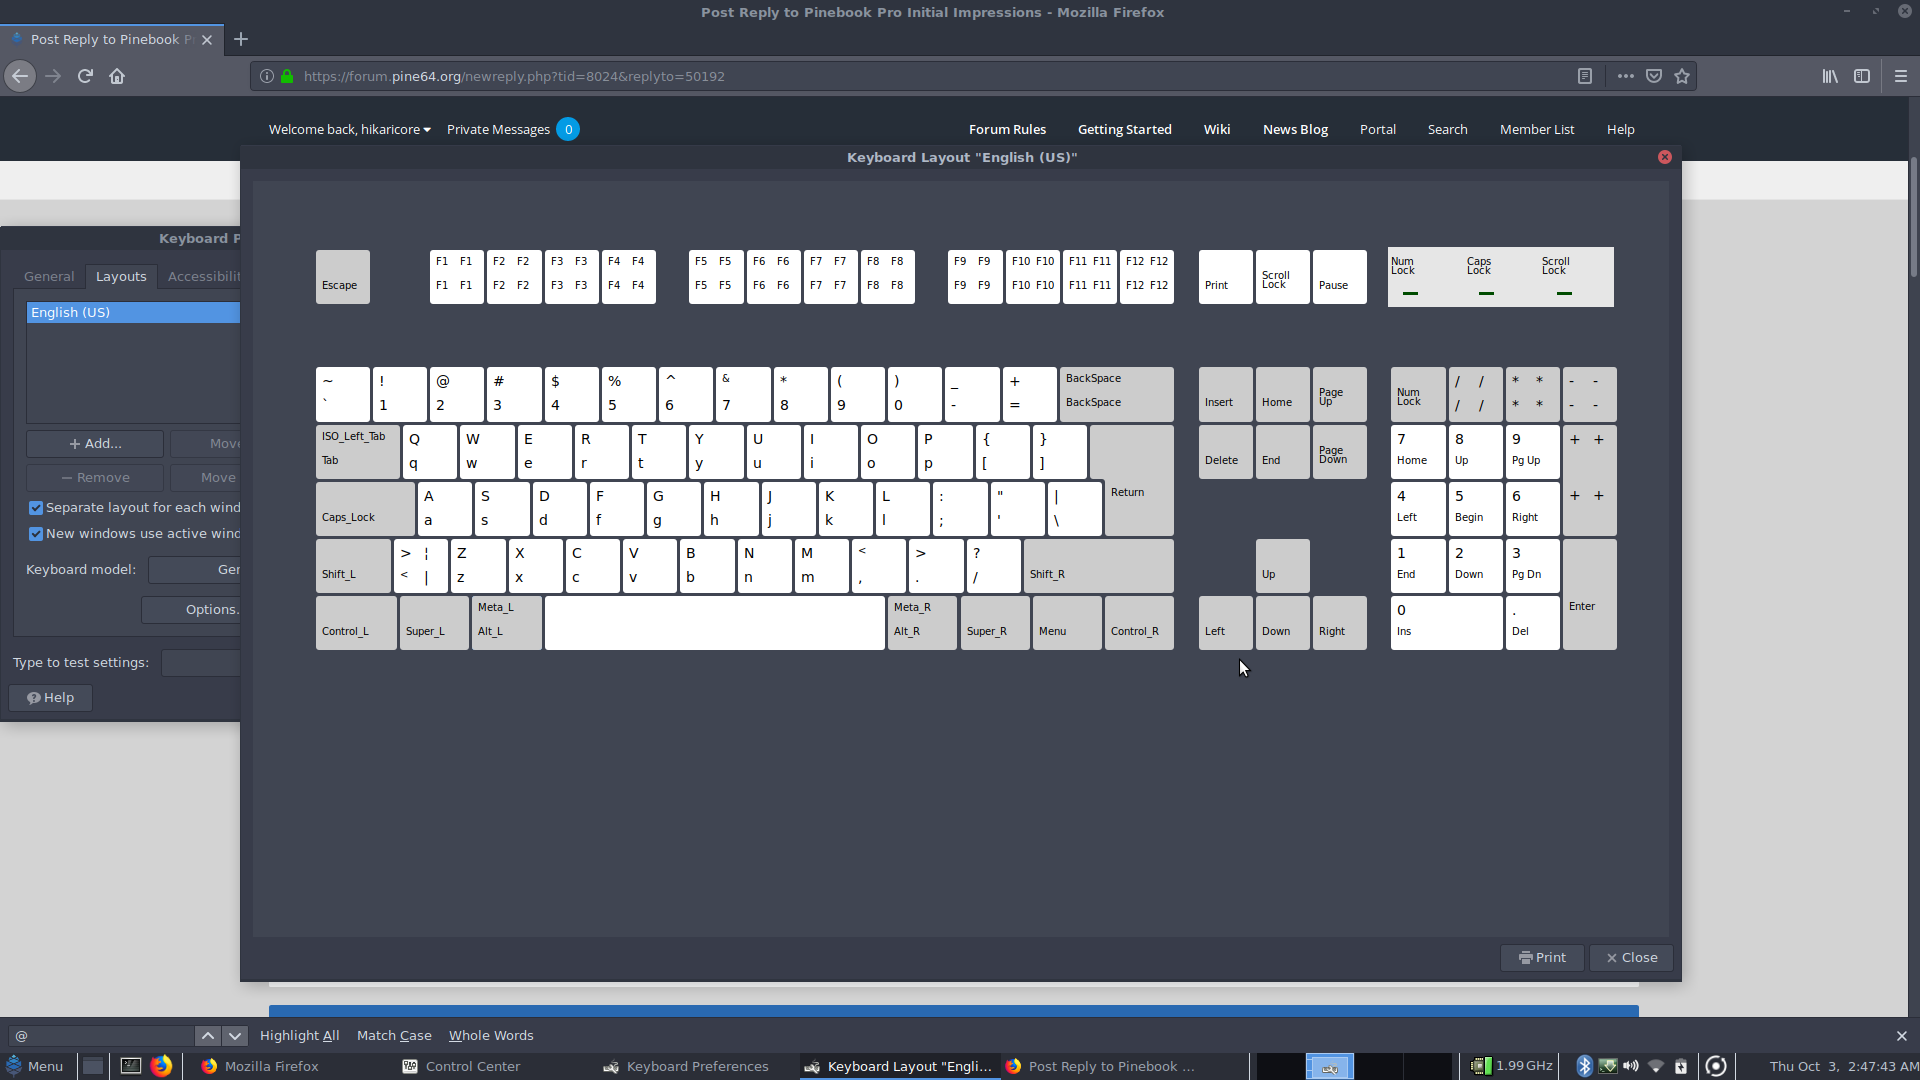Toggle Whole Words in find bar
Screen dimensions: 1920x1080
tap(491, 1036)
